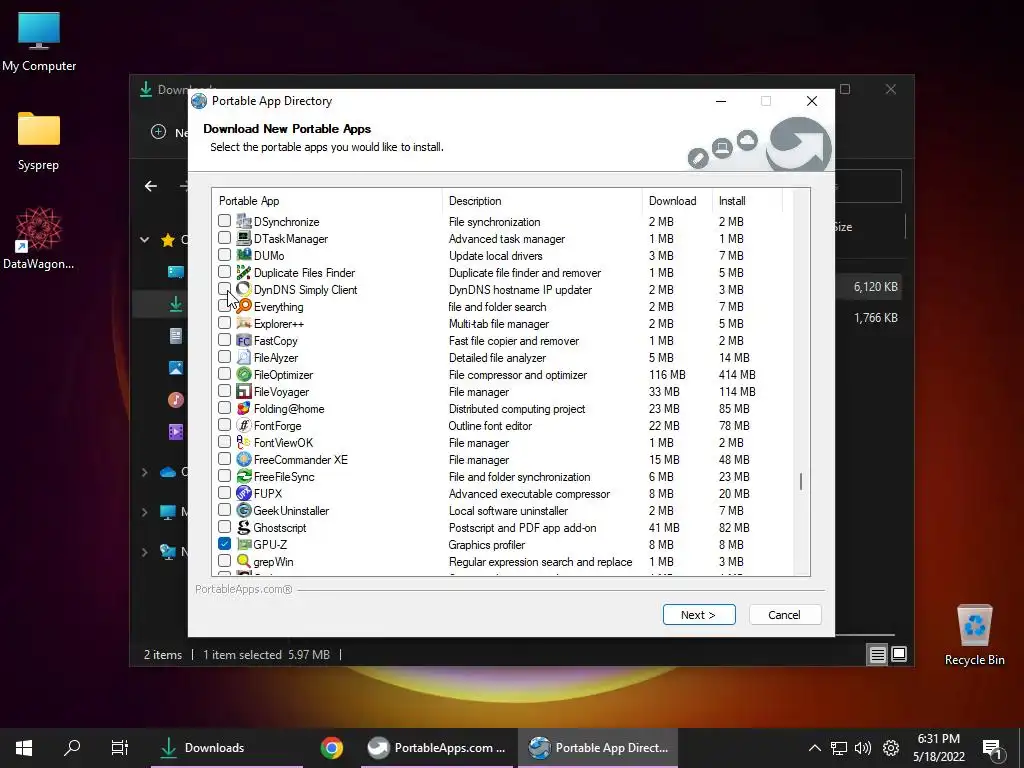1024x768 pixels.
Task: Click the GPU-Z app icon
Action: [x=244, y=544]
